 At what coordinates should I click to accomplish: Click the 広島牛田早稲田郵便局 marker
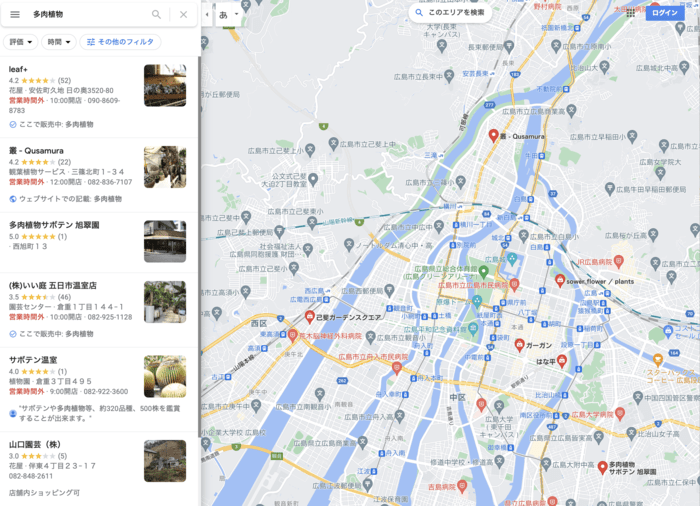610,188
